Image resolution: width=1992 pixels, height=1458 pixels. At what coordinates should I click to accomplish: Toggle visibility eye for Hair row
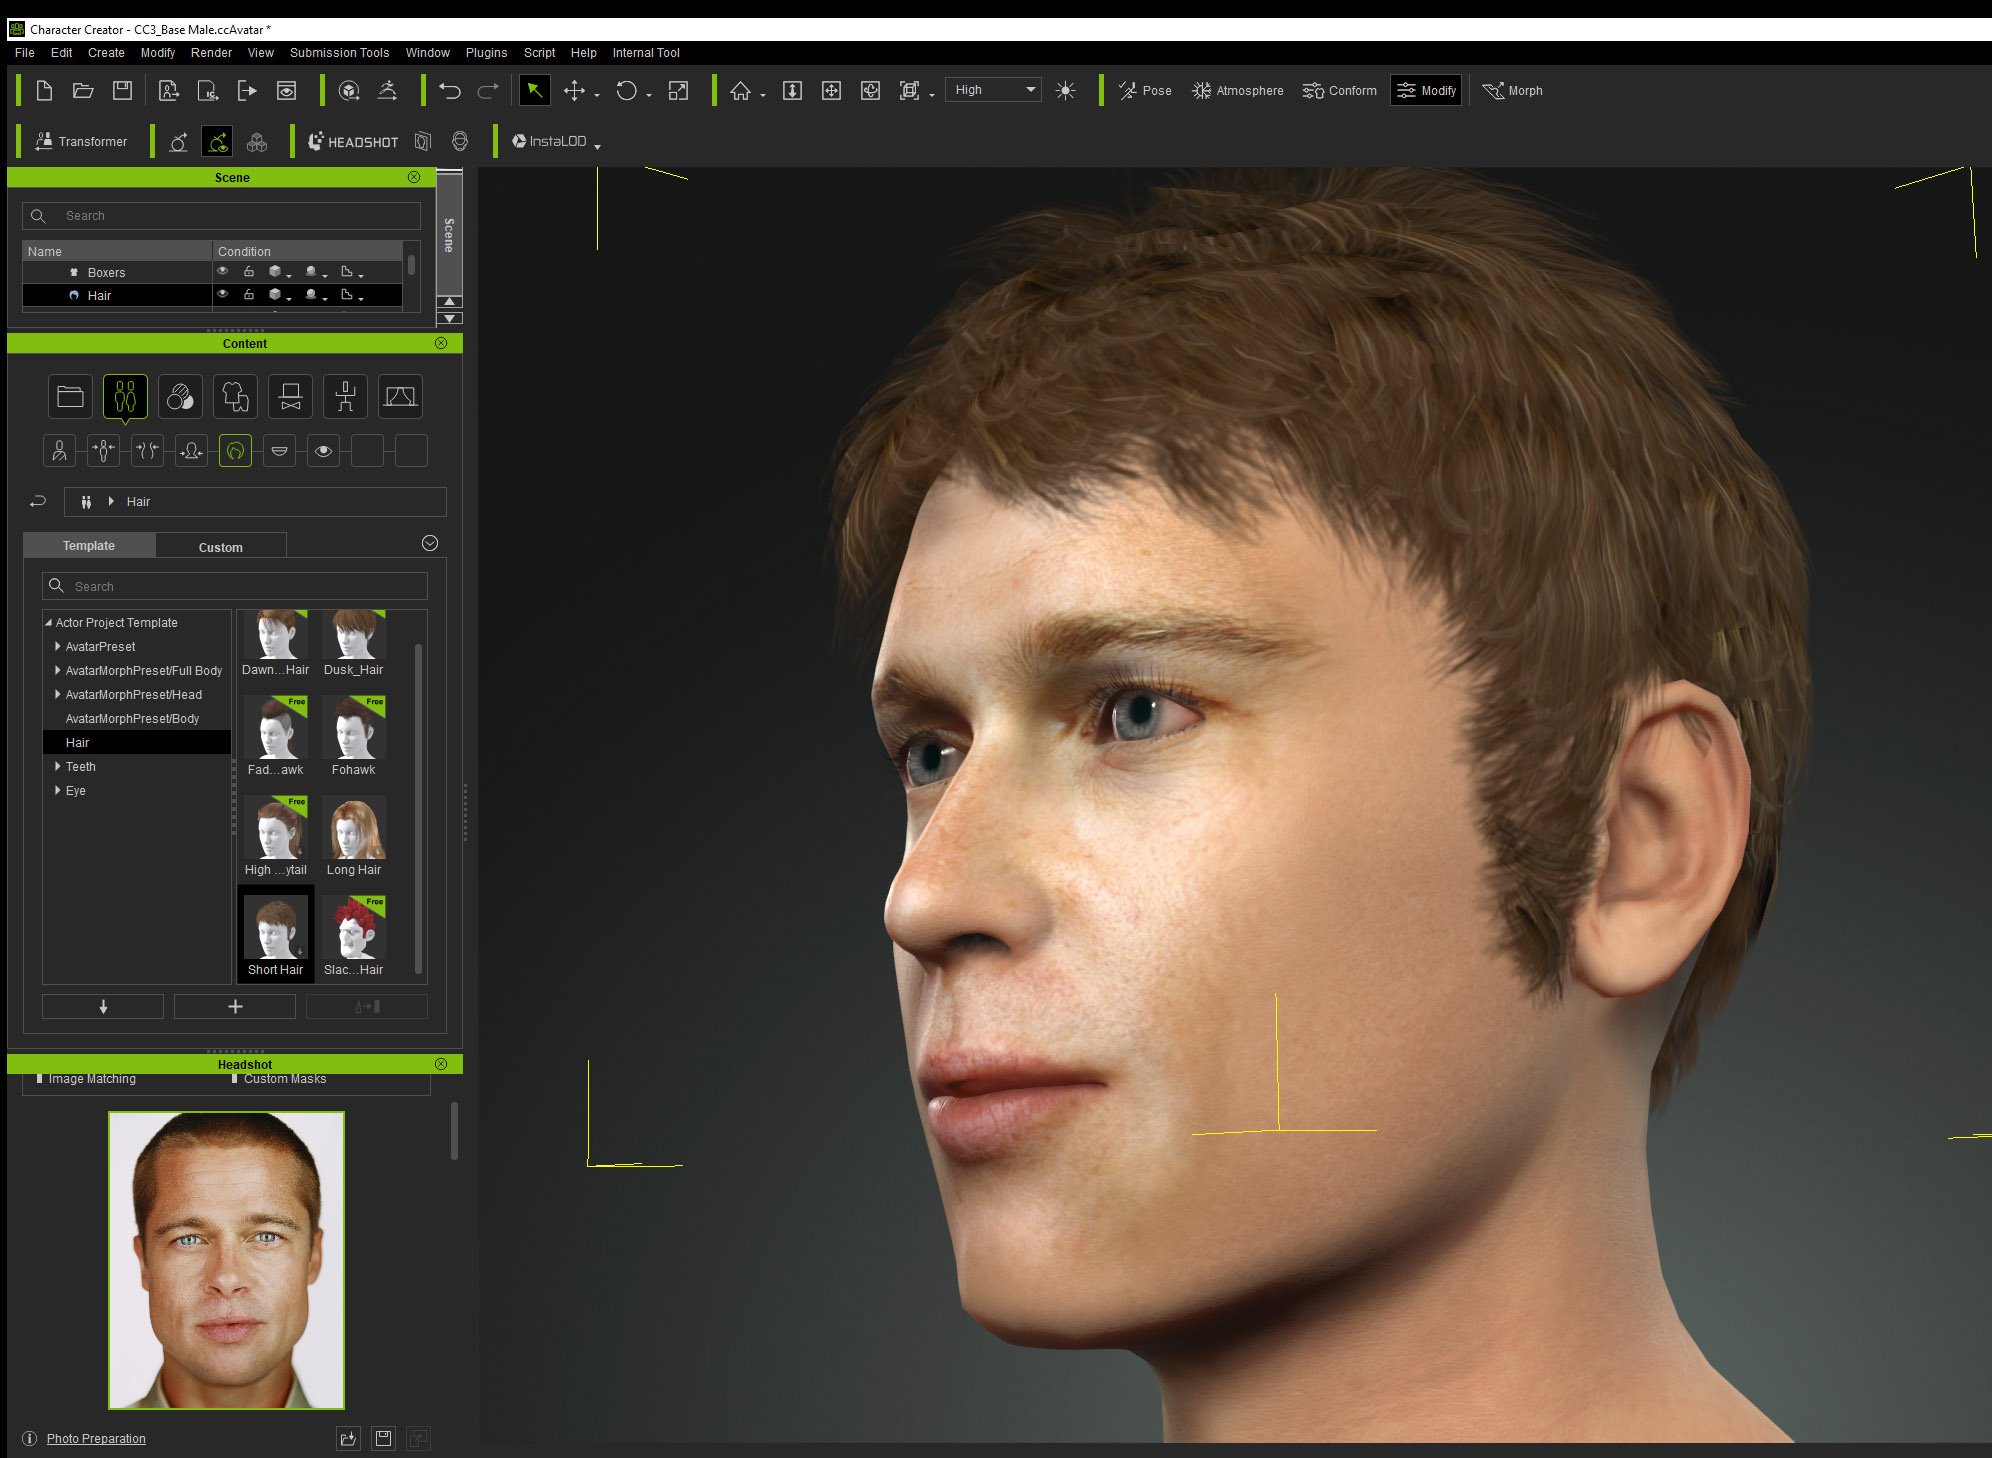[x=223, y=295]
